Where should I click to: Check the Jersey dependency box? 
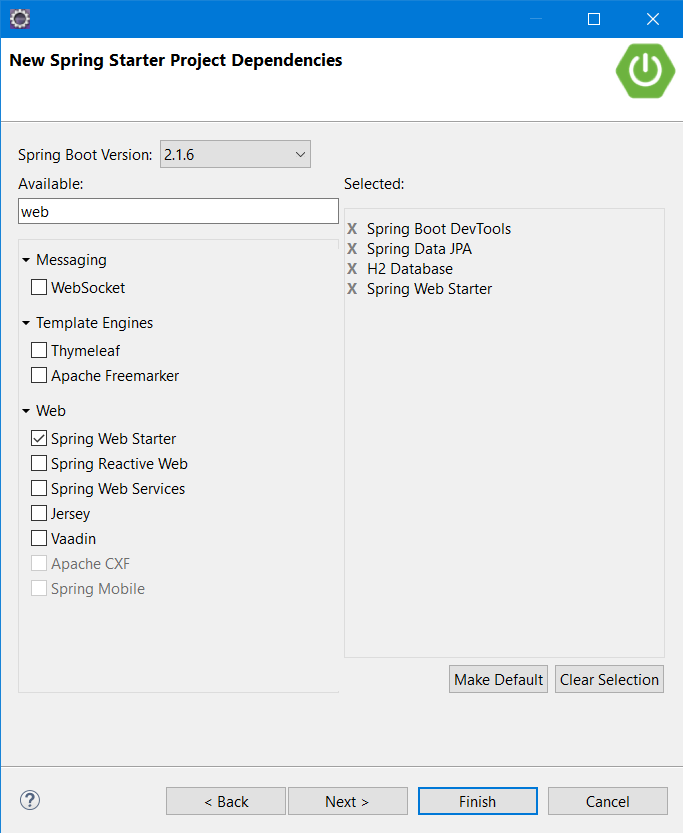[x=39, y=513]
